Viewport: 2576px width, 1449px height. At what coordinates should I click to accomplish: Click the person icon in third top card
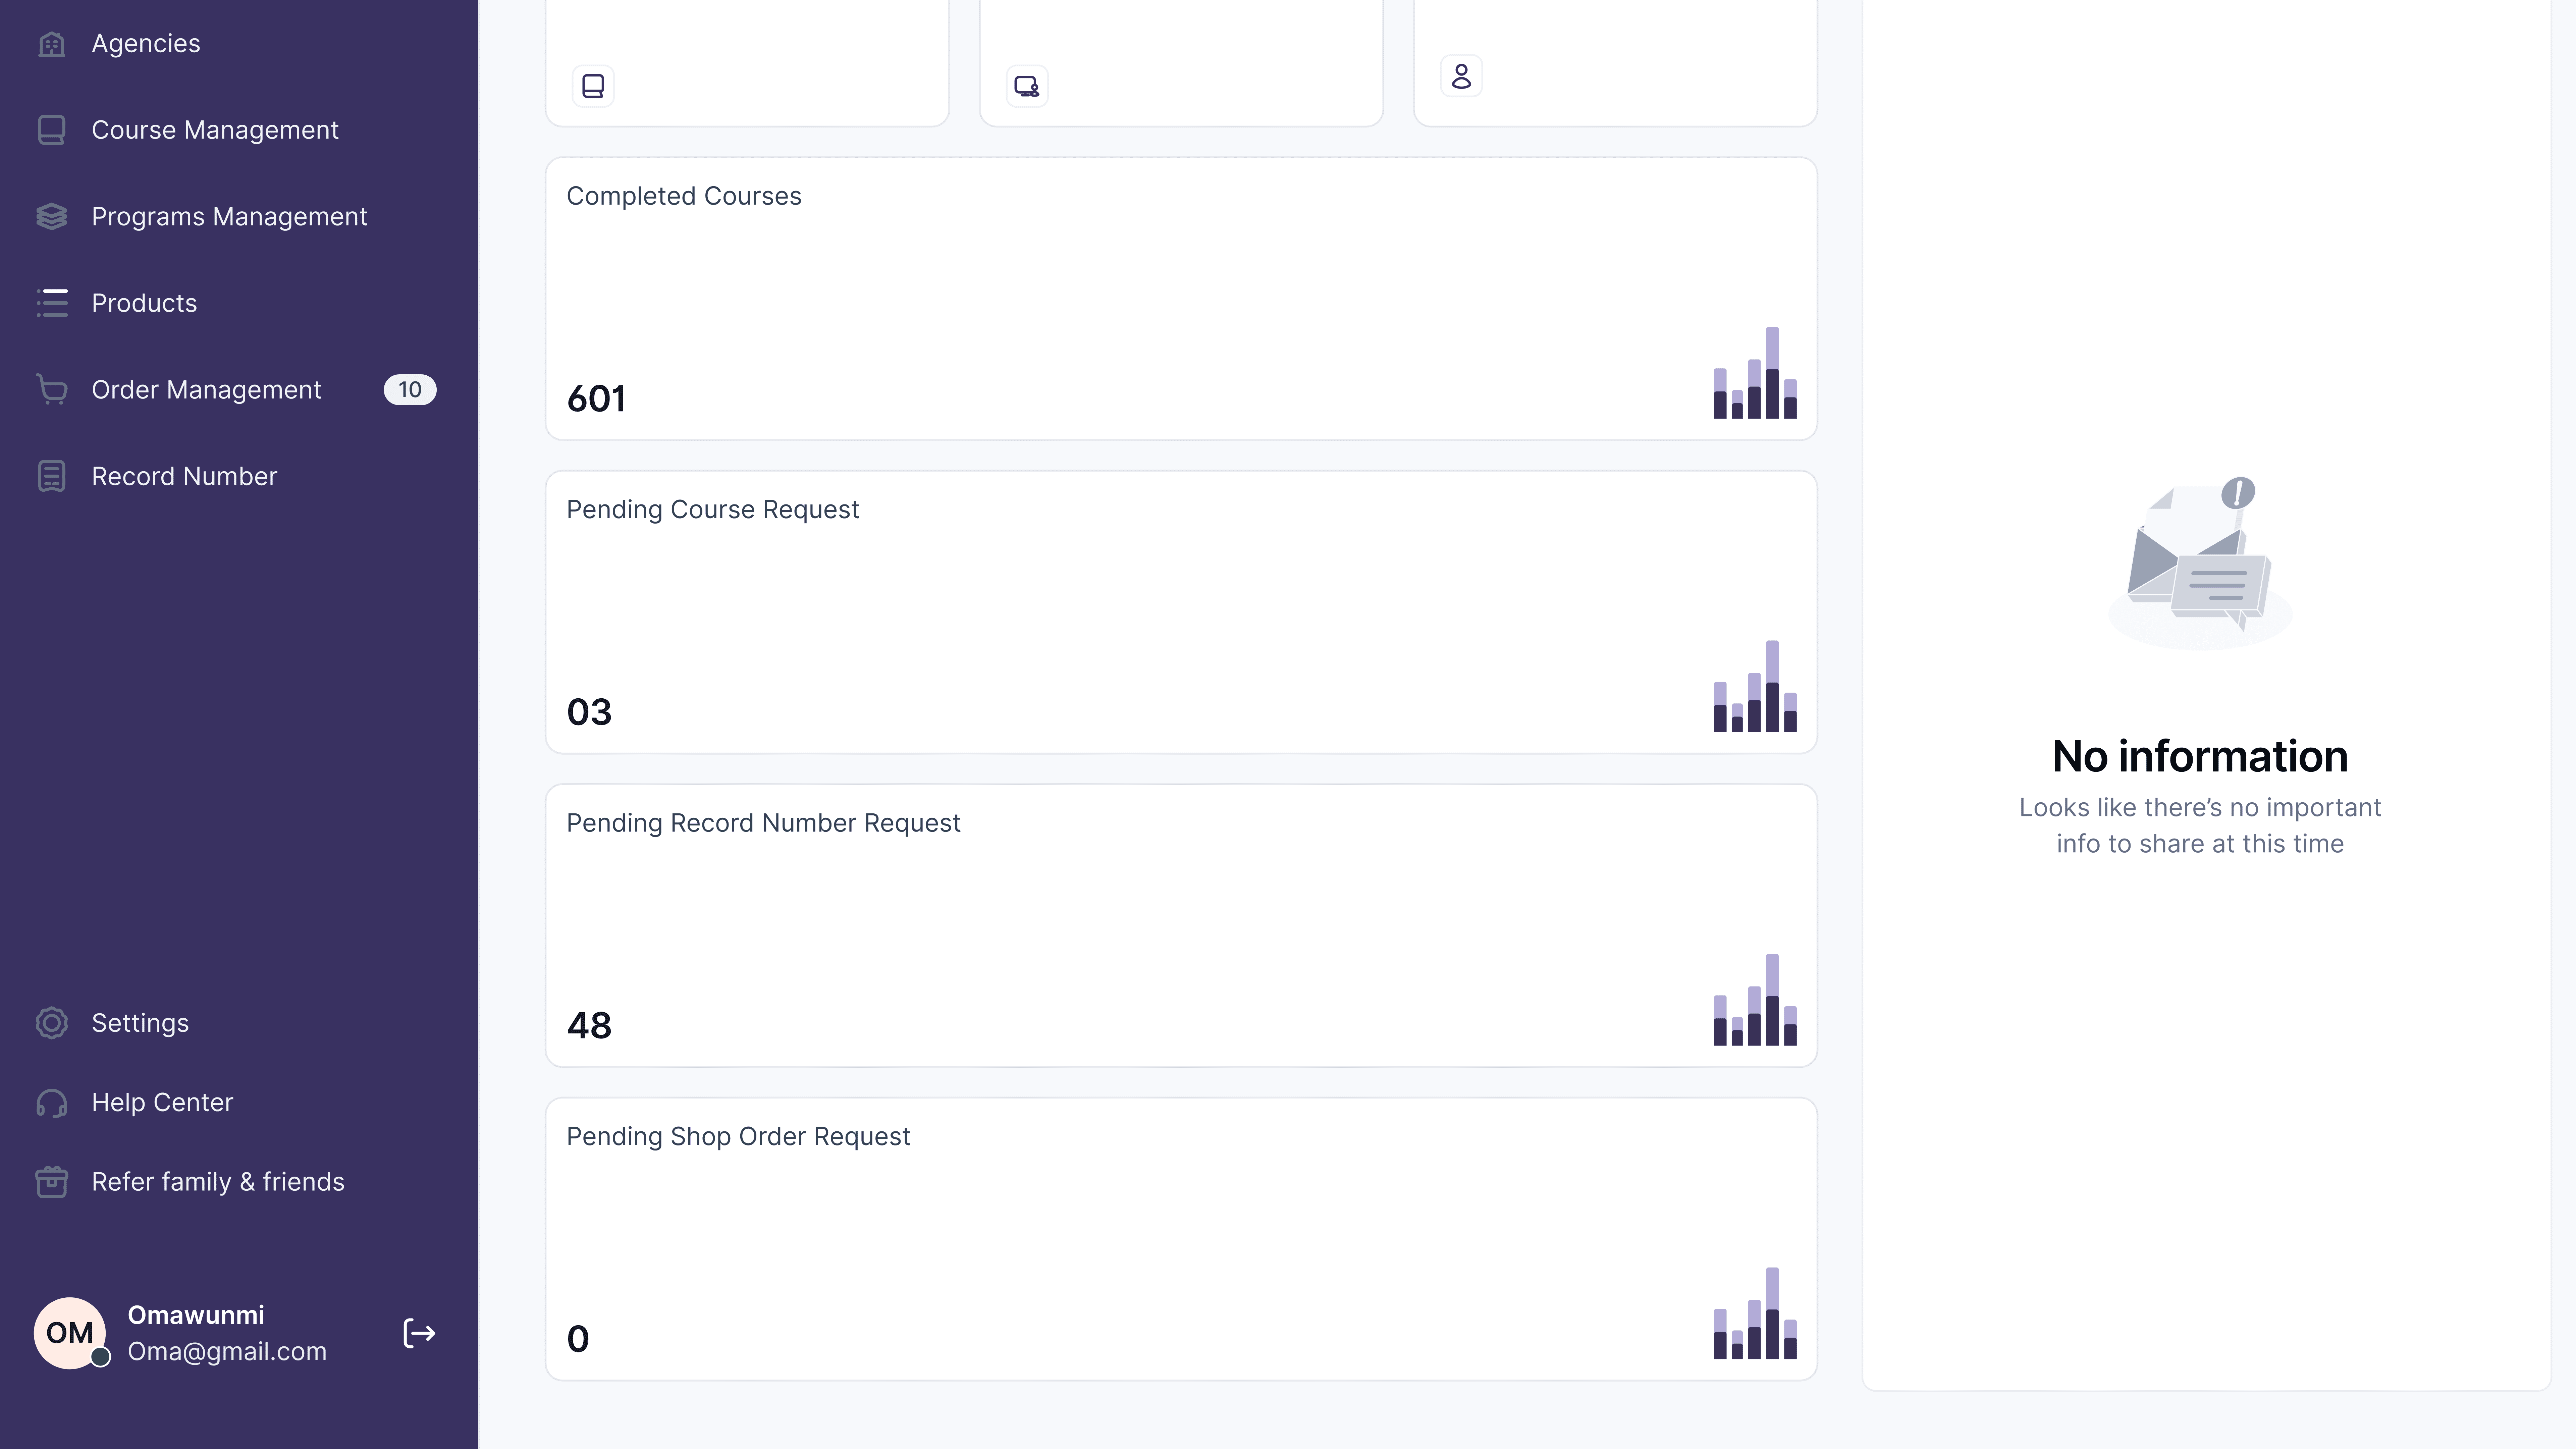pos(1461,76)
